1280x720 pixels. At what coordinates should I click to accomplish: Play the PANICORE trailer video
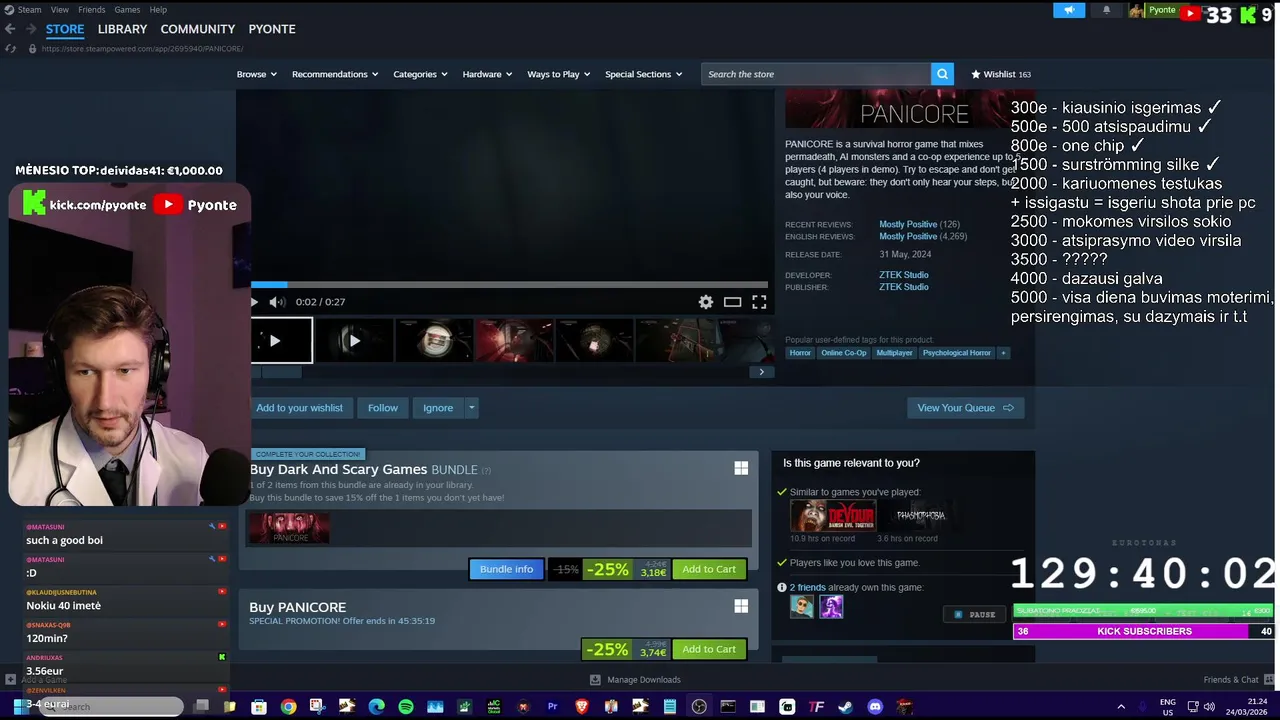(x=255, y=302)
